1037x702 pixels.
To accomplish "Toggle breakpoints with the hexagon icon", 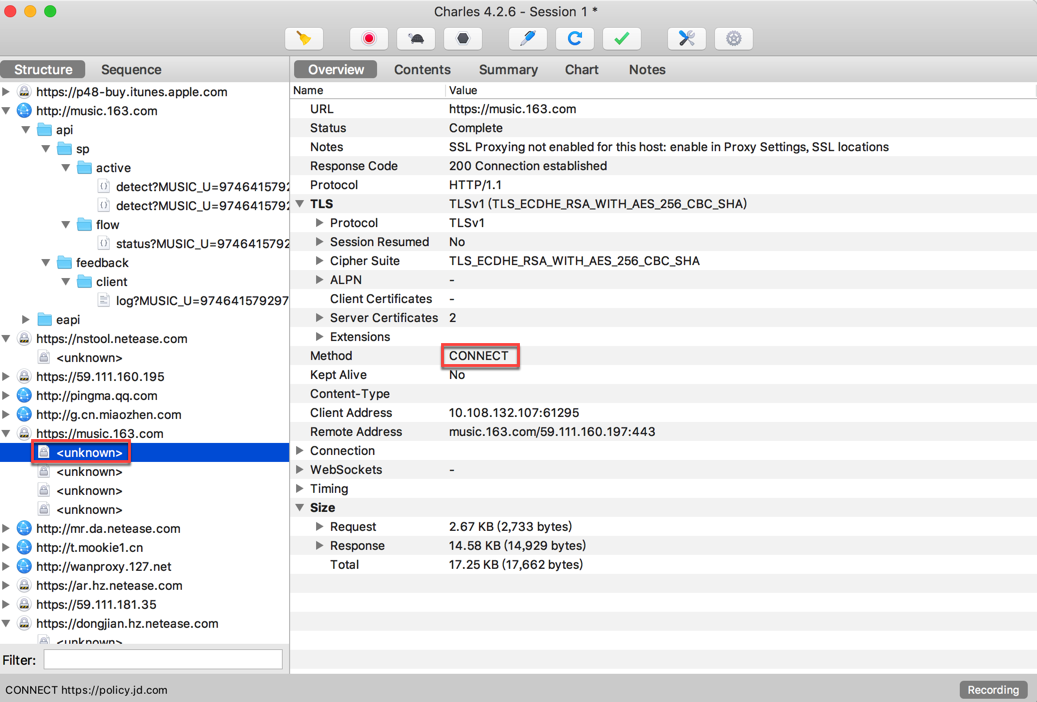I will [463, 38].
